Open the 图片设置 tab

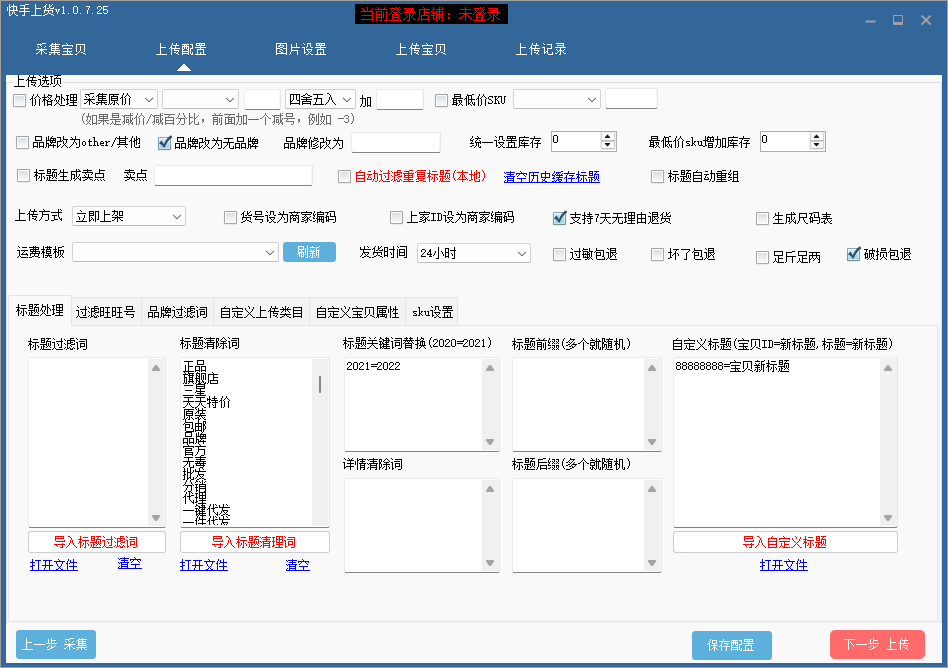pos(299,47)
